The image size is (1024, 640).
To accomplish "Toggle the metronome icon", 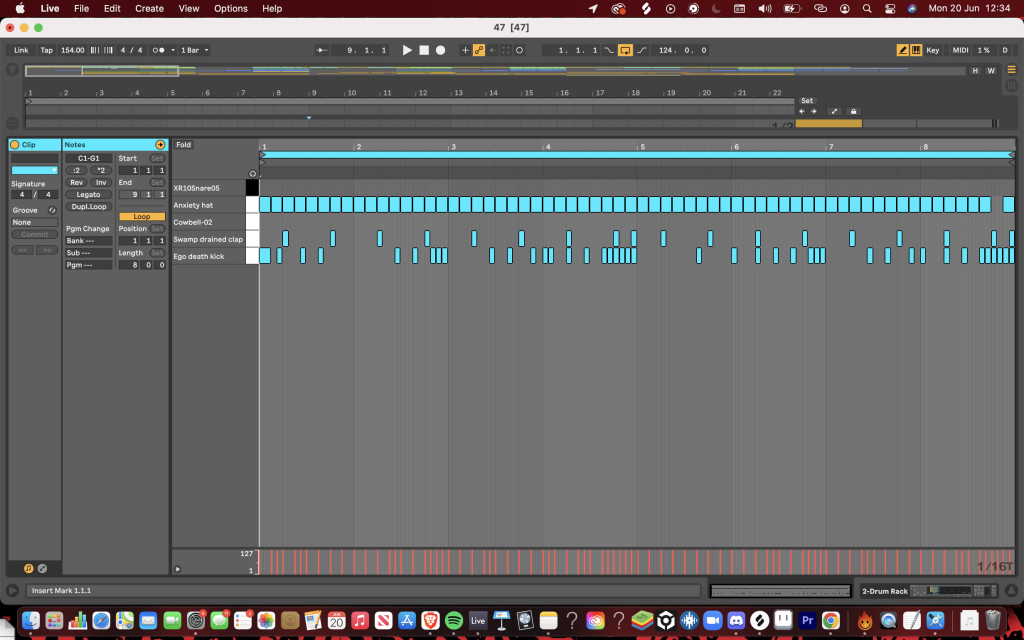I will pos(159,50).
